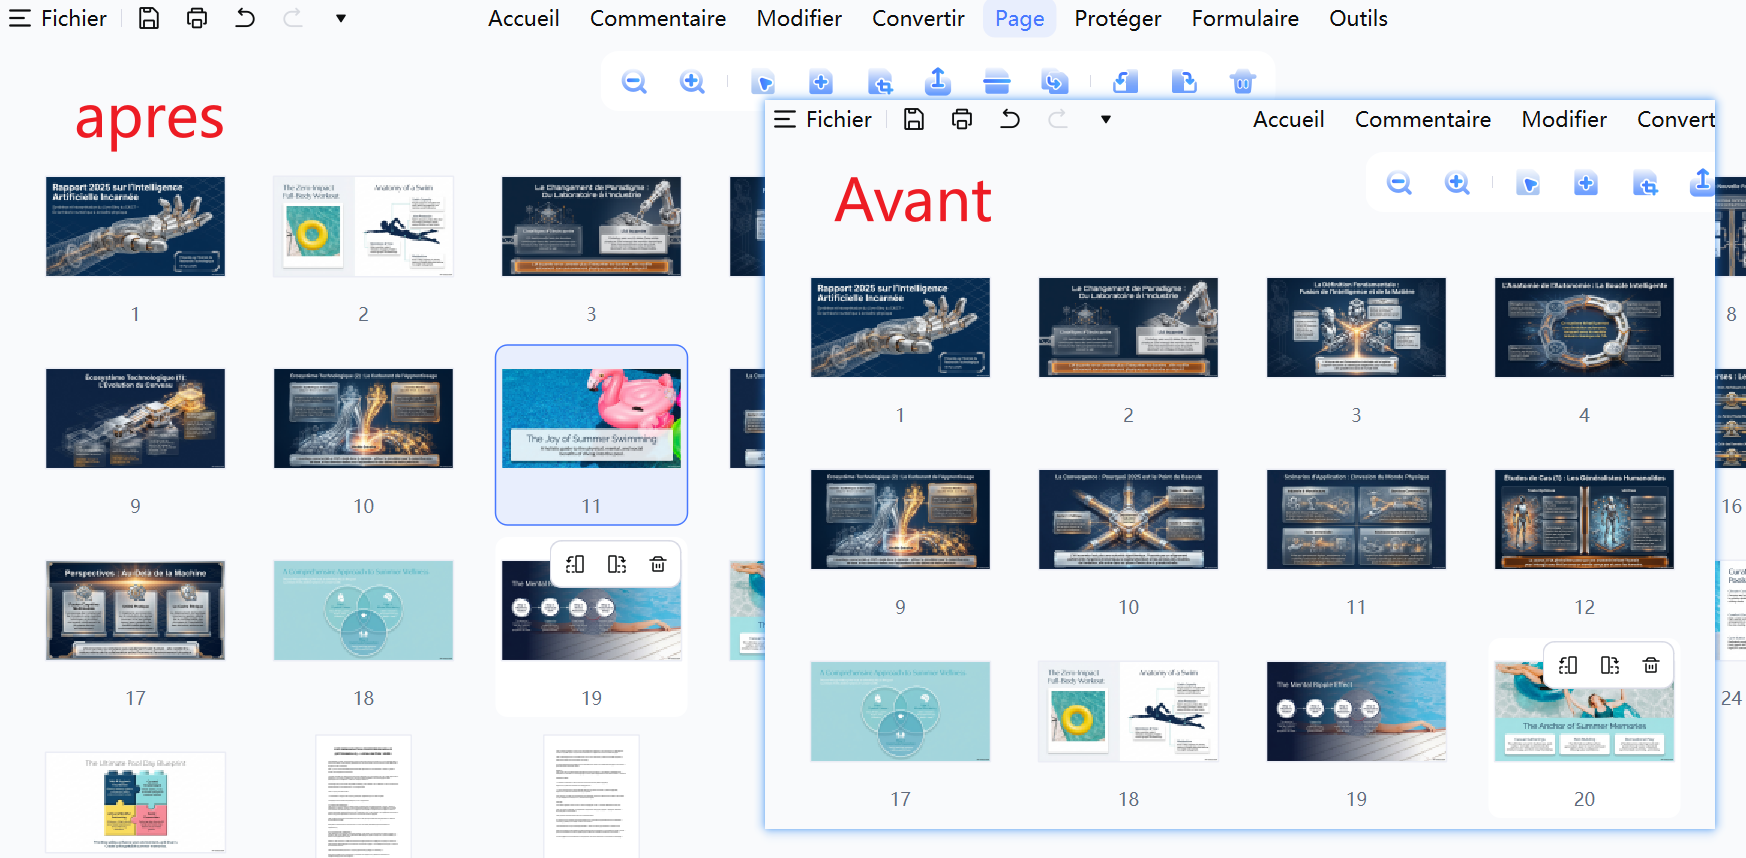Rotate page 19 left via hover icon

point(575,564)
